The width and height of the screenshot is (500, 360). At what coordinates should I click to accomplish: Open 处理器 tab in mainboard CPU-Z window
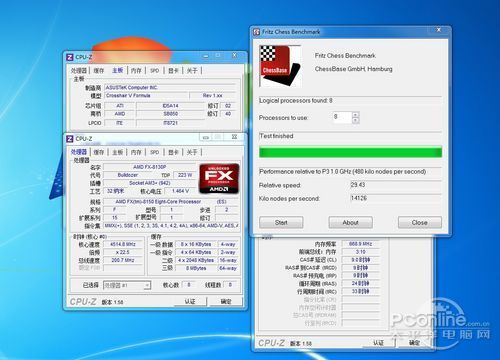pos(79,71)
